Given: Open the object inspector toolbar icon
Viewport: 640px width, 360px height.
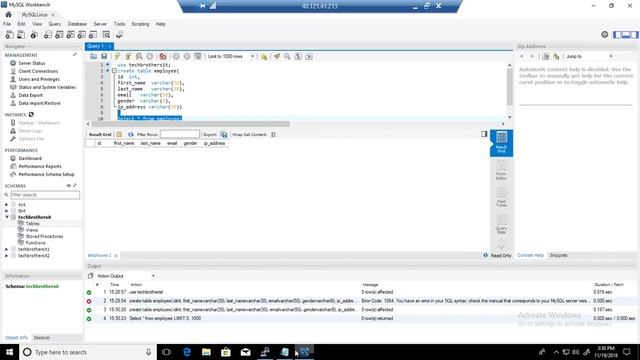Looking at the screenshot, I should pyautogui.click(x=34, y=35).
